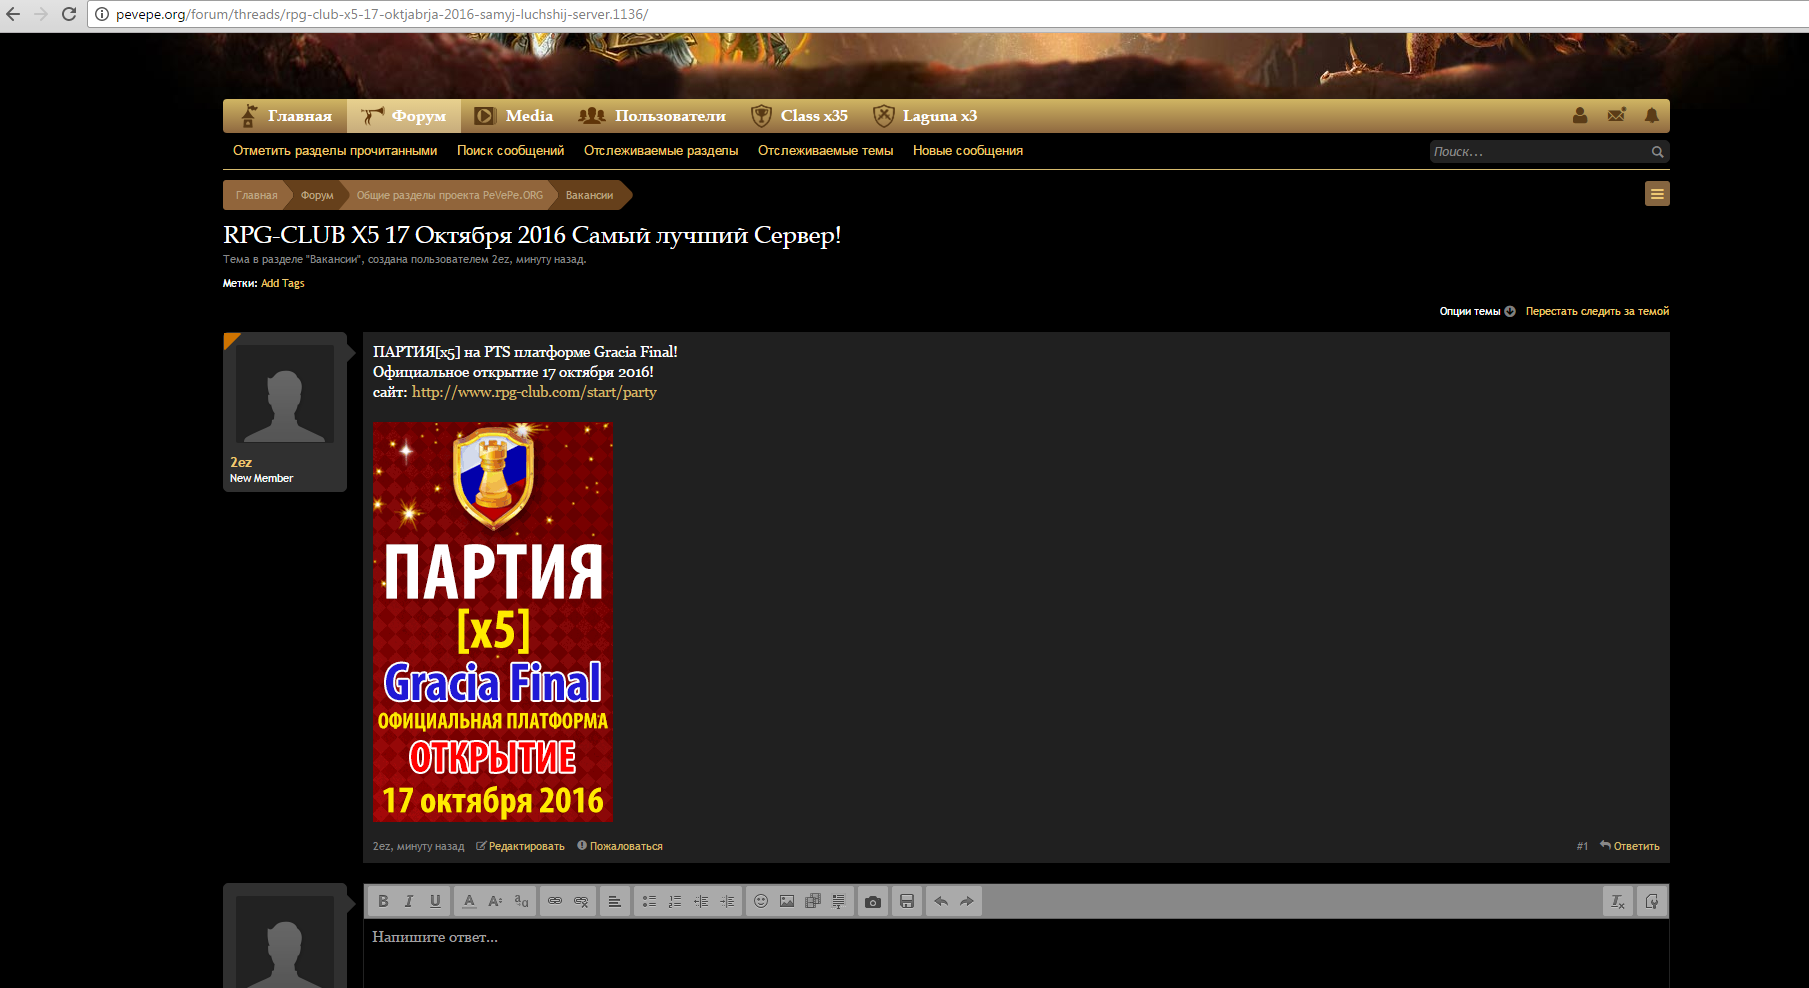Open Отслеживаемые разделы link
The width and height of the screenshot is (1809, 988).
click(x=661, y=151)
